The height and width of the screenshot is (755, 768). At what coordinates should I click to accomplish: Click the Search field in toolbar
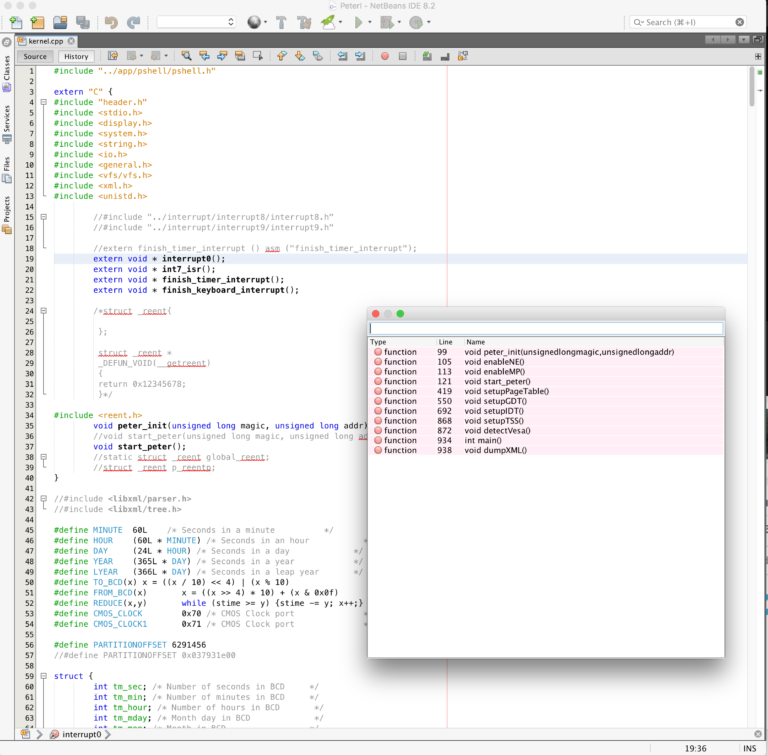(x=686, y=22)
